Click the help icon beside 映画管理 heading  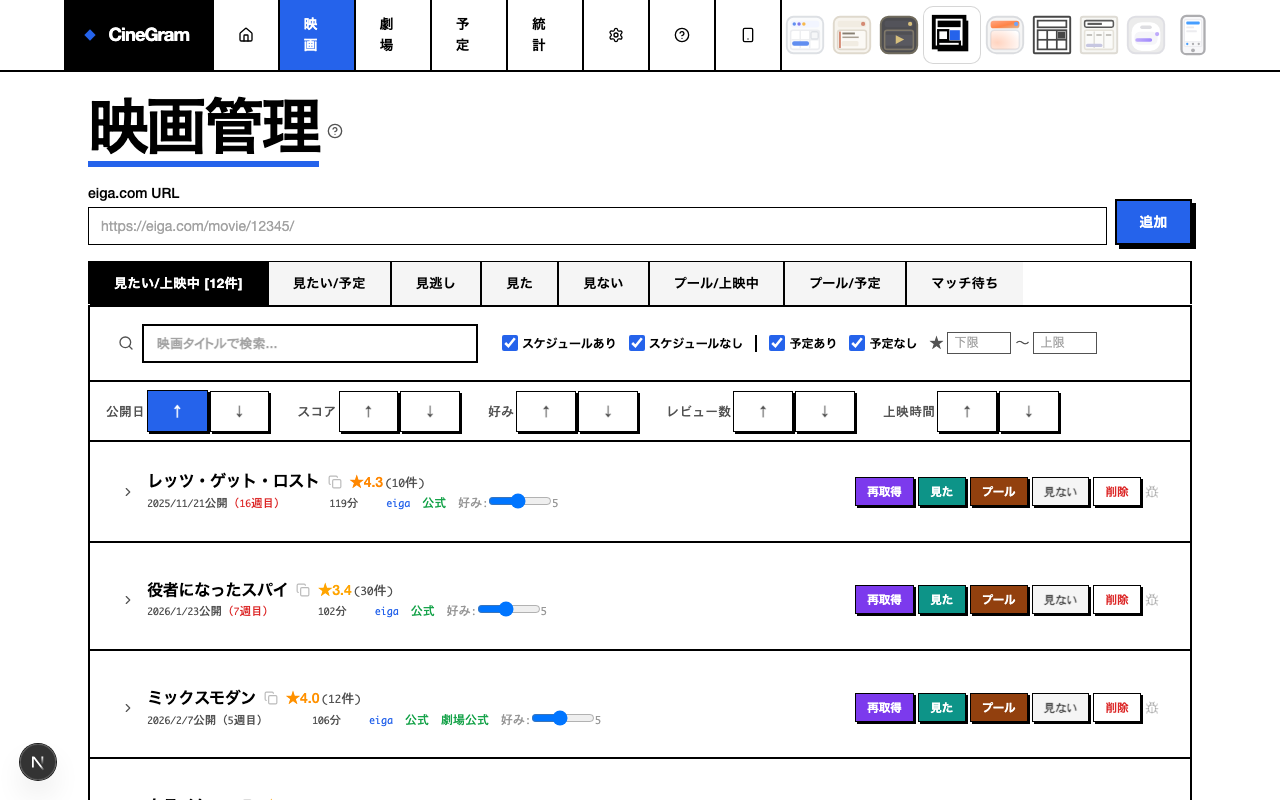click(335, 131)
